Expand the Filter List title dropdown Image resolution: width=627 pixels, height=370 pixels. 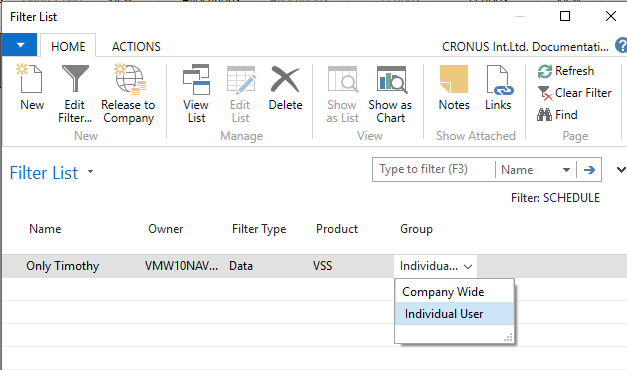(x=90, y=172)
